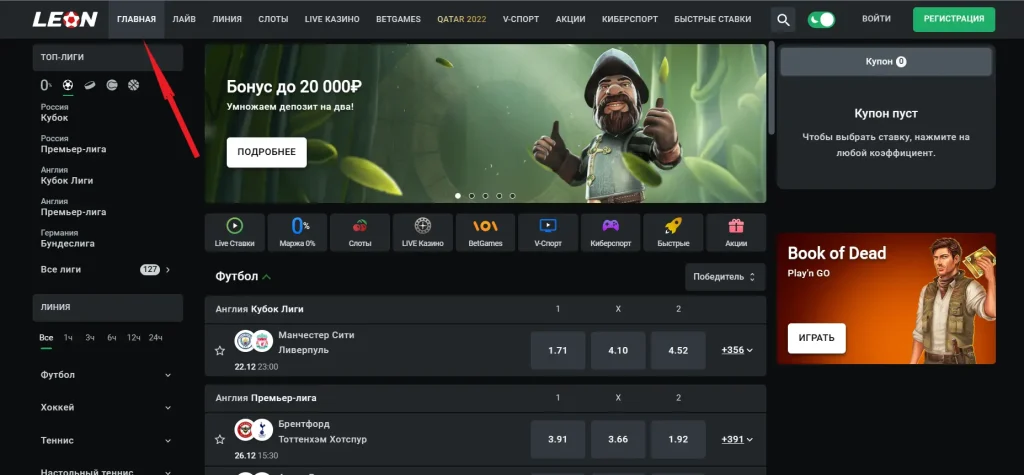Select the football icon in Топ-лиги
This screenshot has height=475, width=1024.
pos(68,85)
